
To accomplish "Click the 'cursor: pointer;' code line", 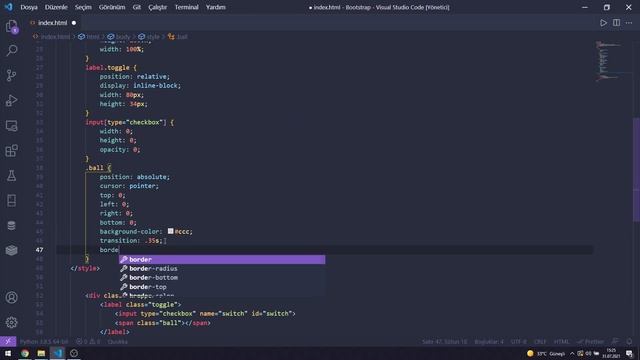I will (129, 186).
